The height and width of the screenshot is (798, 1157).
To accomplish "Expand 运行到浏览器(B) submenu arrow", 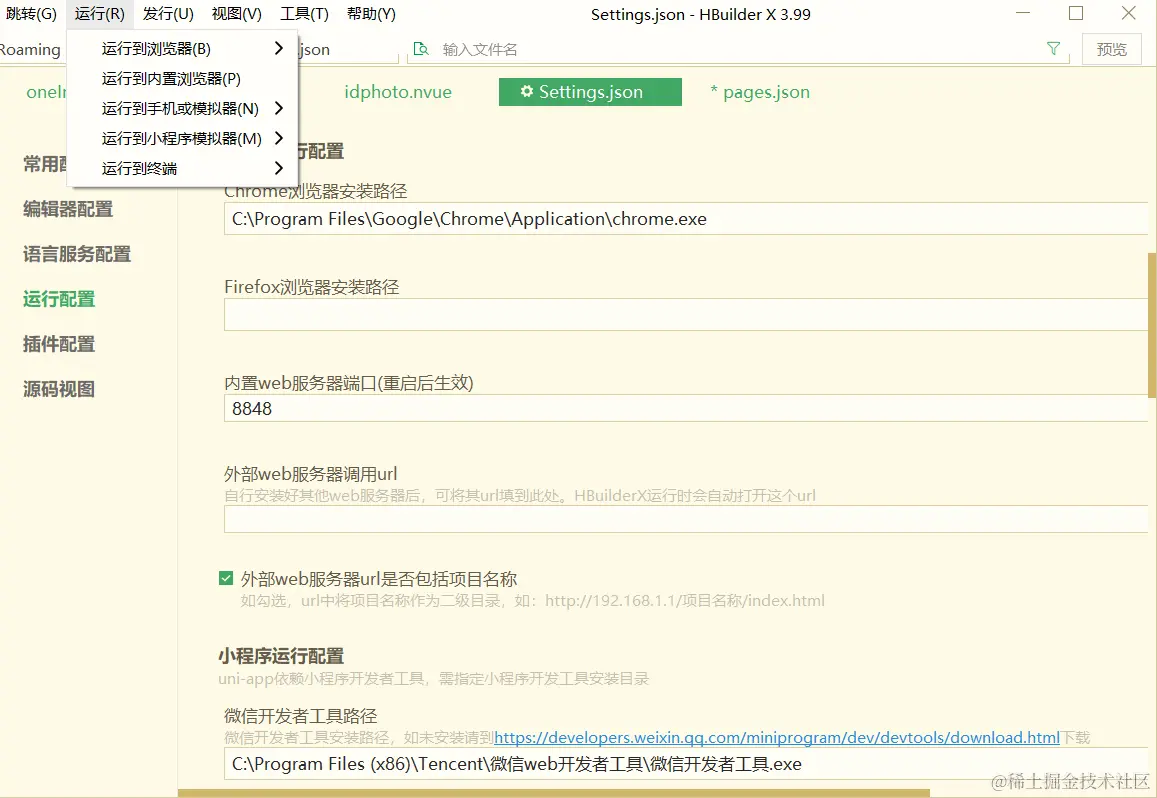I will click(x=278, y=48).
